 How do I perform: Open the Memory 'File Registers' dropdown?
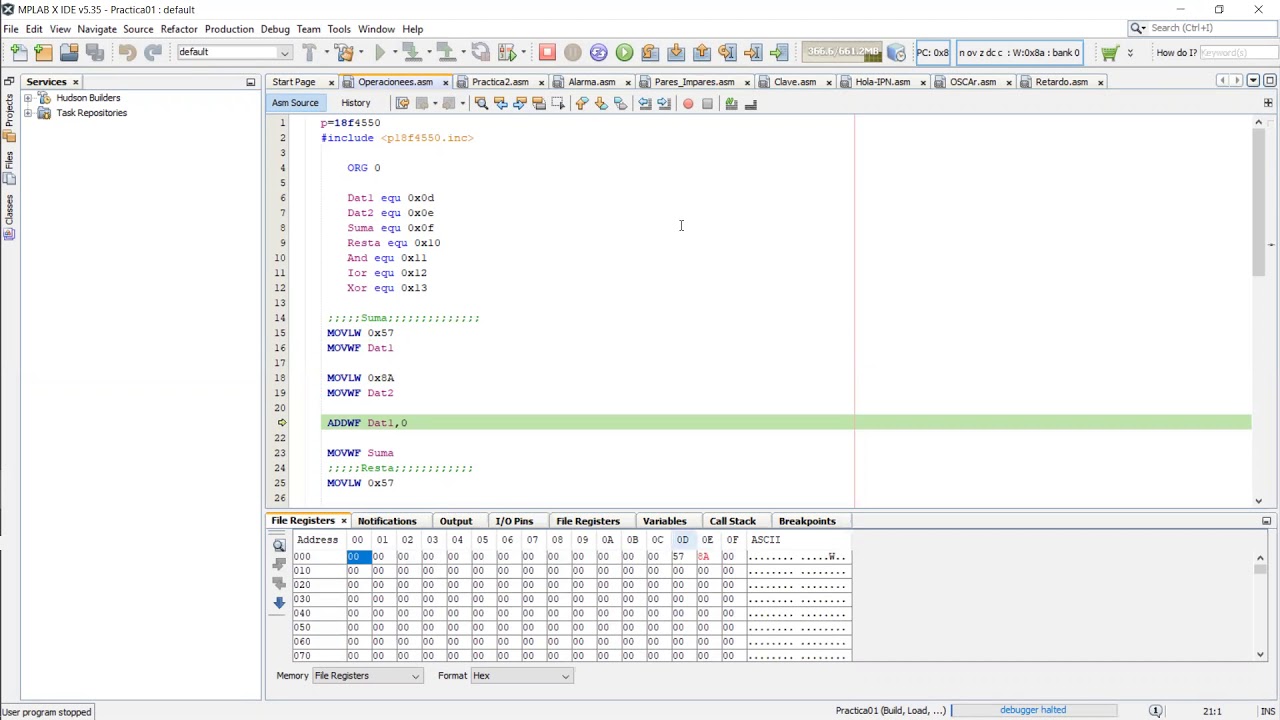pos(367,676)
